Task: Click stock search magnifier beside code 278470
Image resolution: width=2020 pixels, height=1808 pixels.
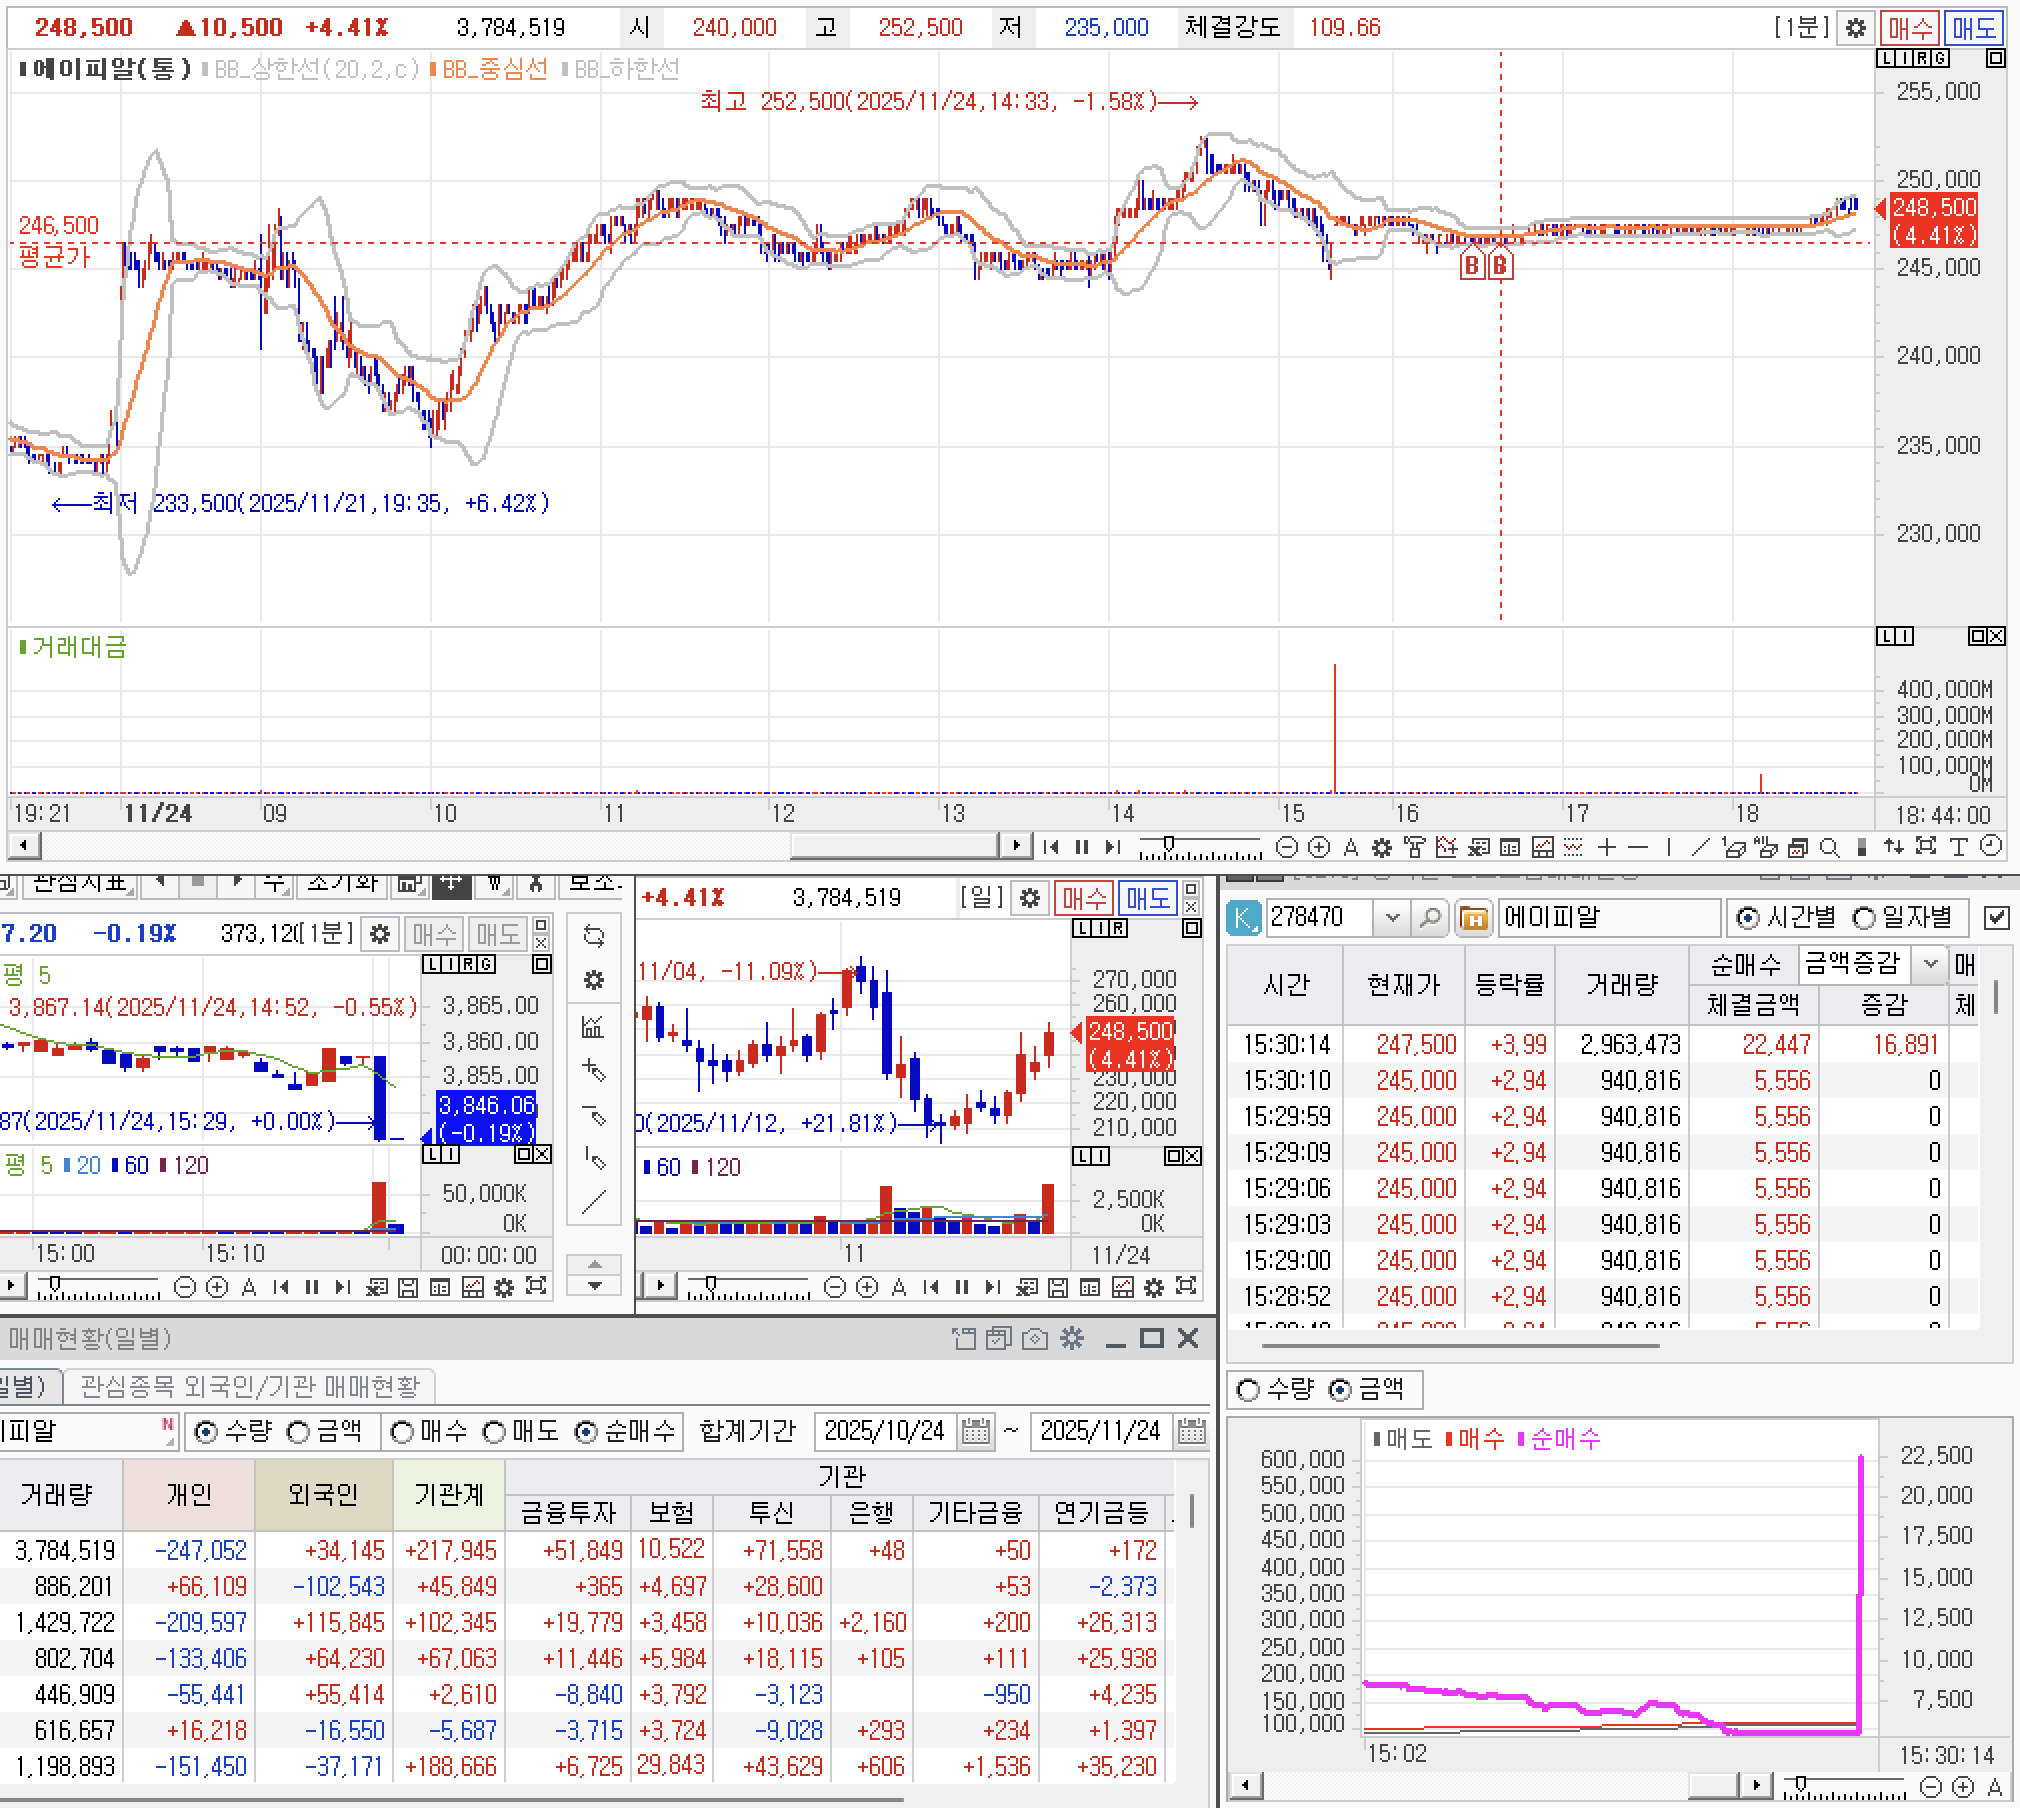Action: (1430, 917)
